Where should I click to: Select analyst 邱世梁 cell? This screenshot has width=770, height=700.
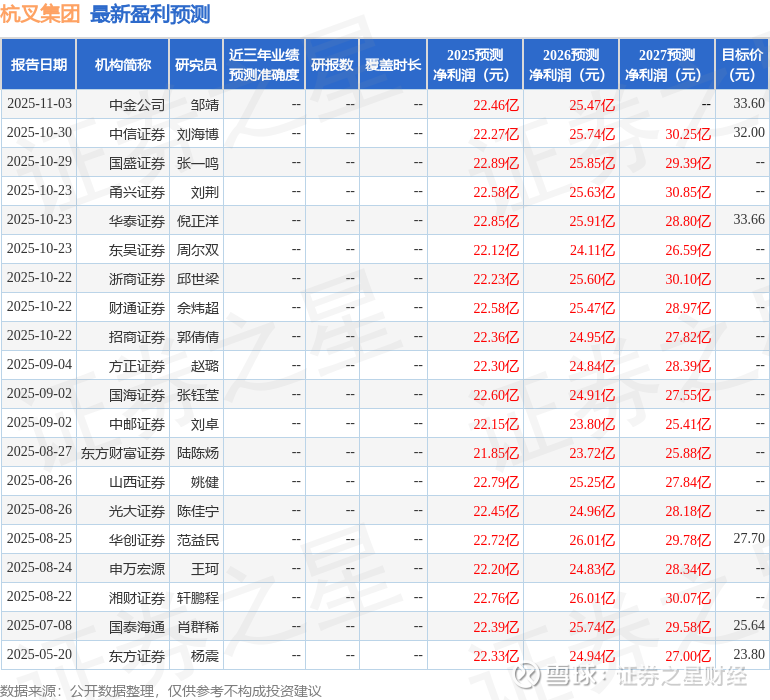coord(198,279)
